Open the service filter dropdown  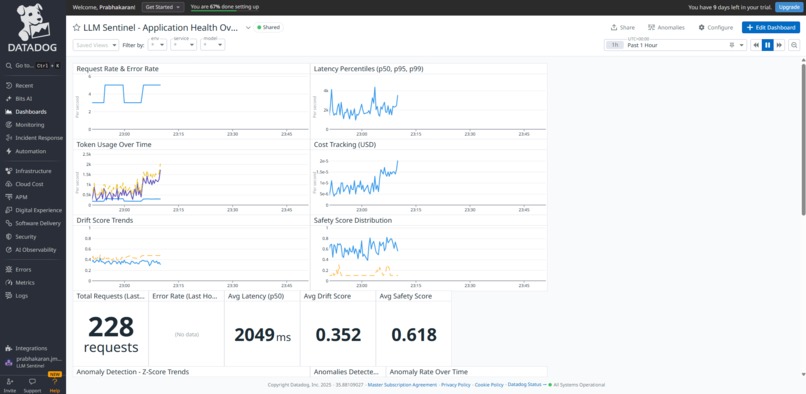(184, 45)
